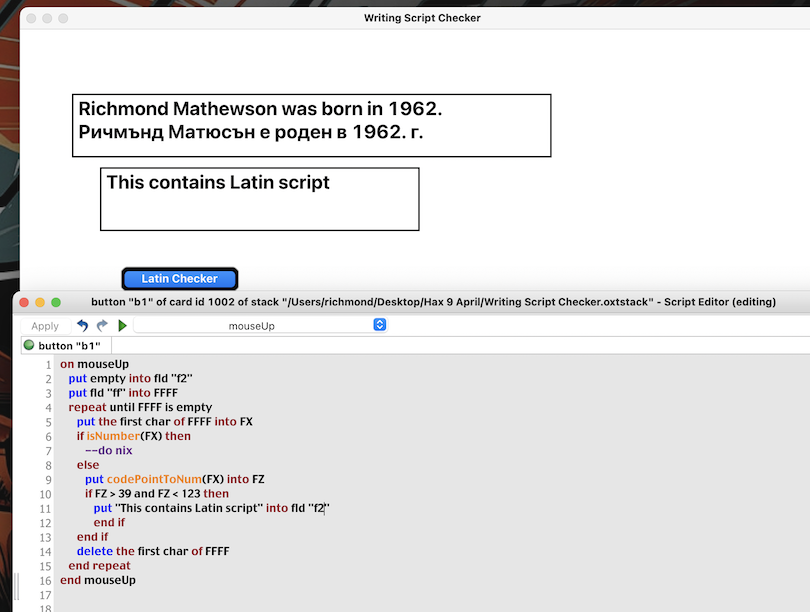This screenshot has height=612, width=810.
Task: Click the Cyrillic text line in the top field
Action: (x=251, y=132)
